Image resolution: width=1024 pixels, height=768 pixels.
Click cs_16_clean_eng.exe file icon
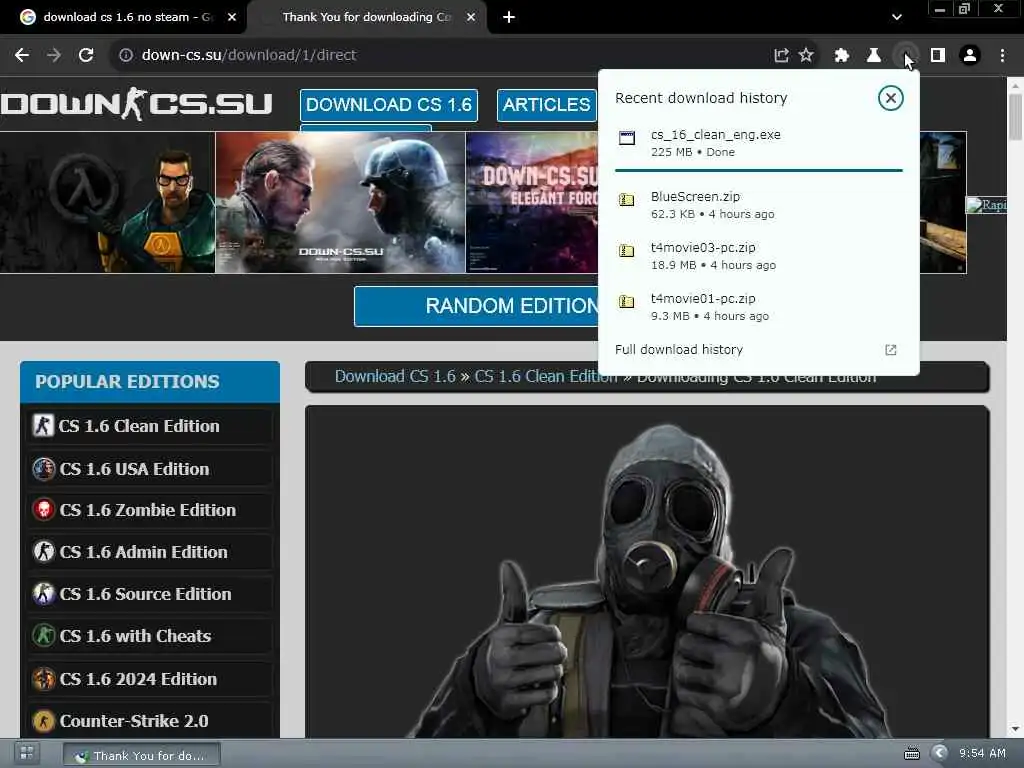[x=627, y=137]
